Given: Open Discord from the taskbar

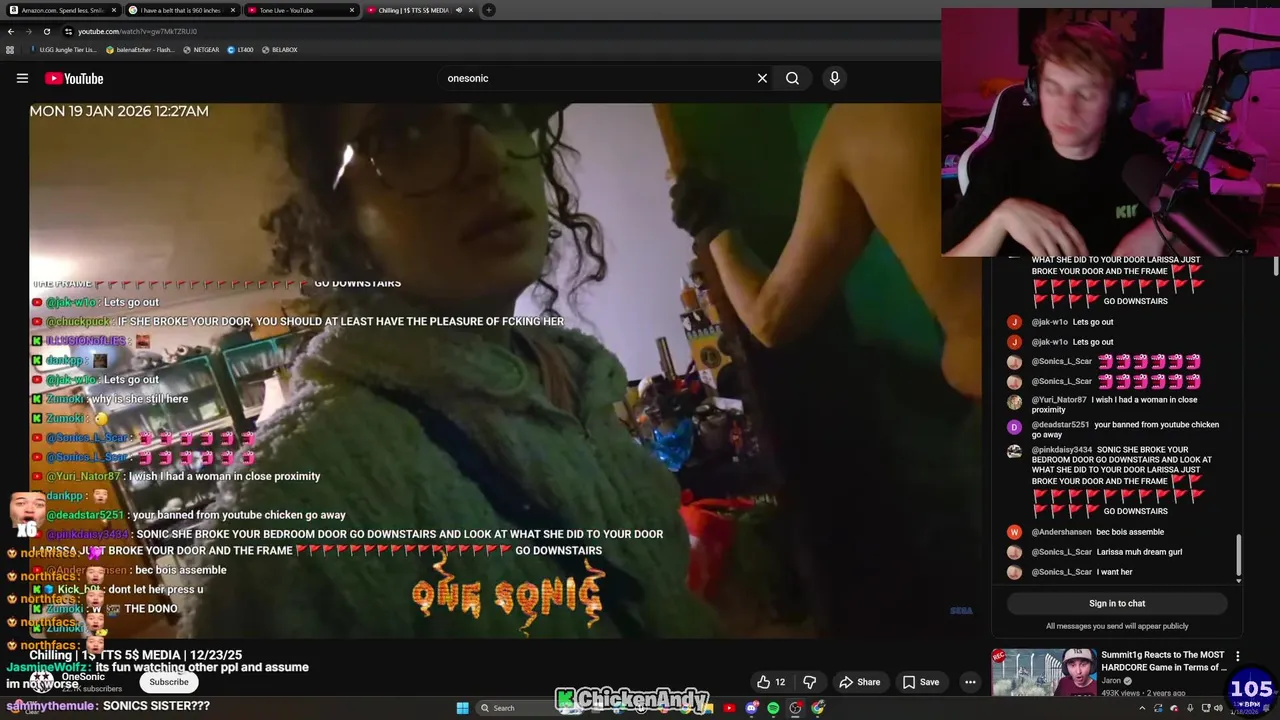Looking at the screenshot, I should [751, 708].
